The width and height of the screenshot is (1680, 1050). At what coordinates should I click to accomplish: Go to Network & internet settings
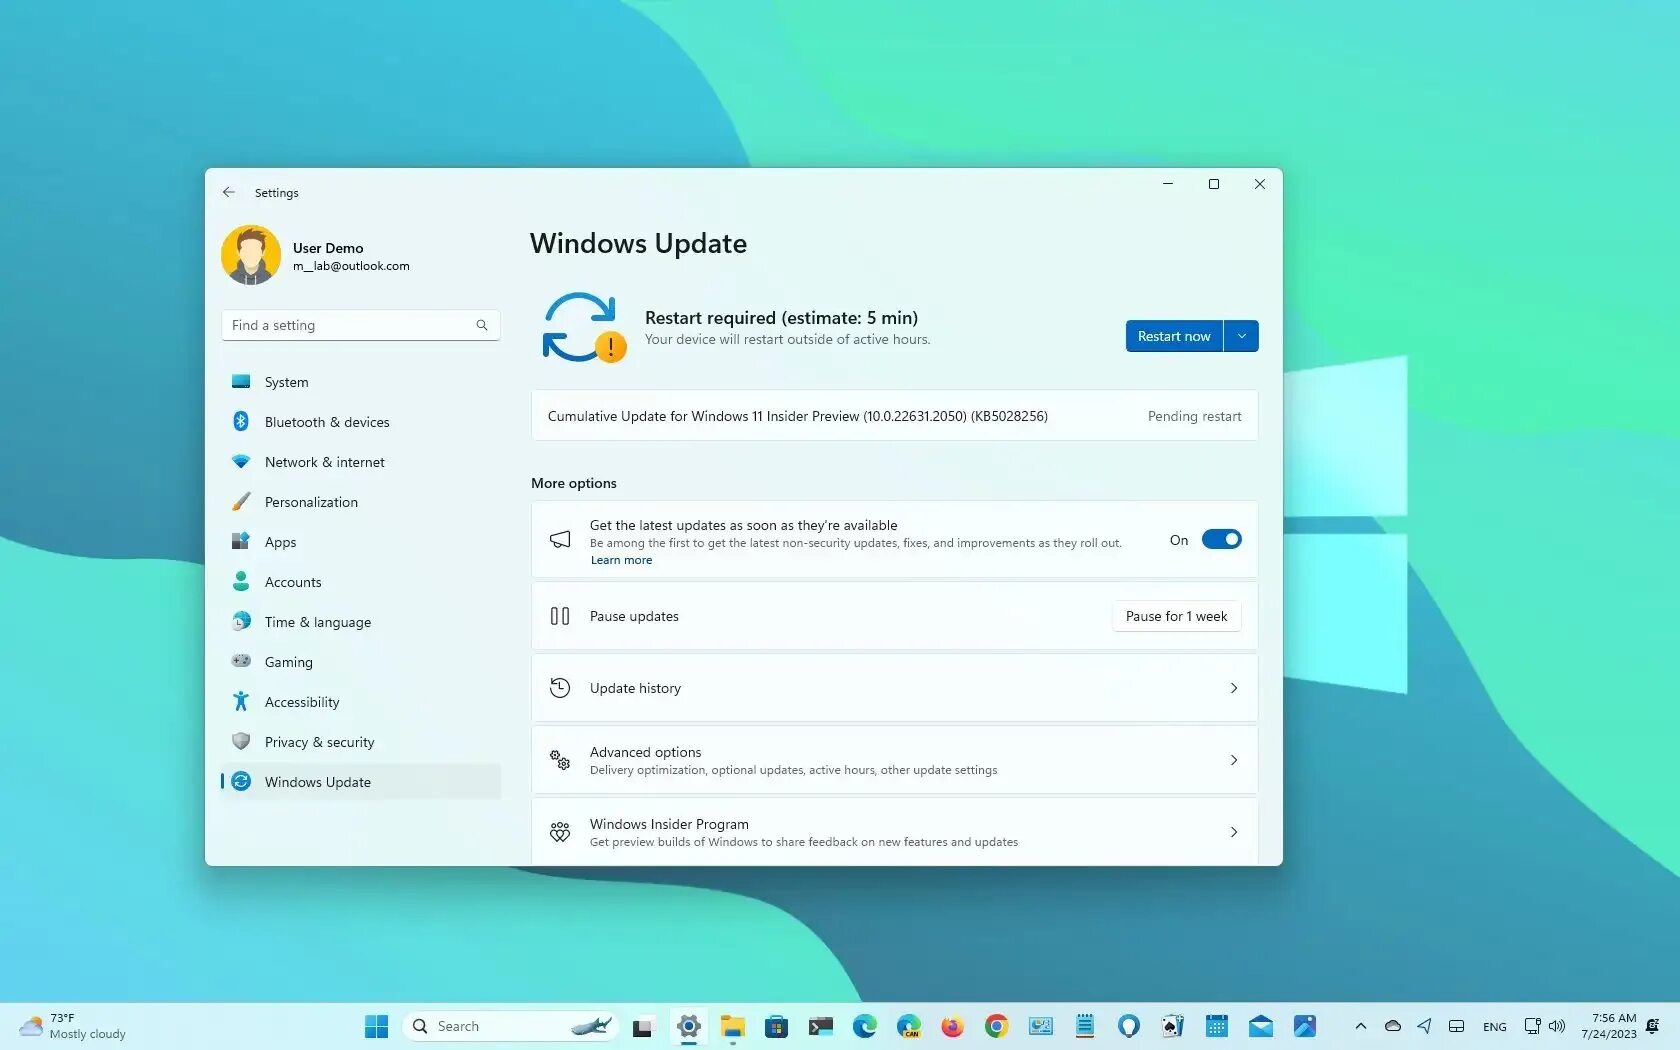pyautogui.click(x=360, y=462)
